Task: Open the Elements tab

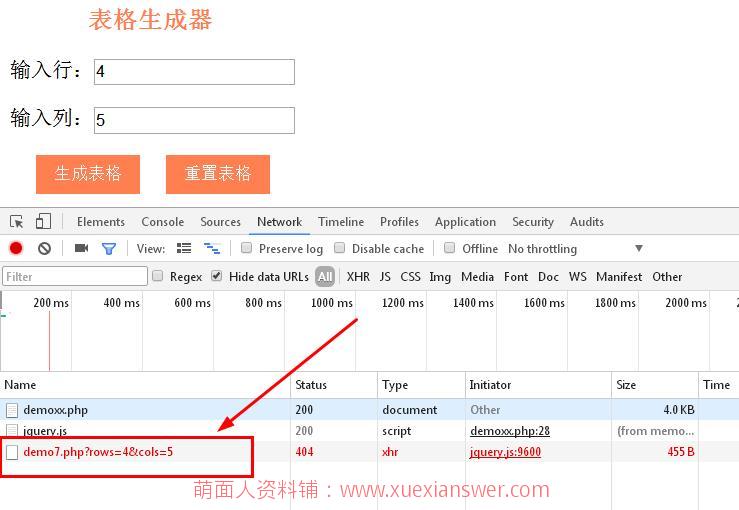Action: (x=101, y=222)
